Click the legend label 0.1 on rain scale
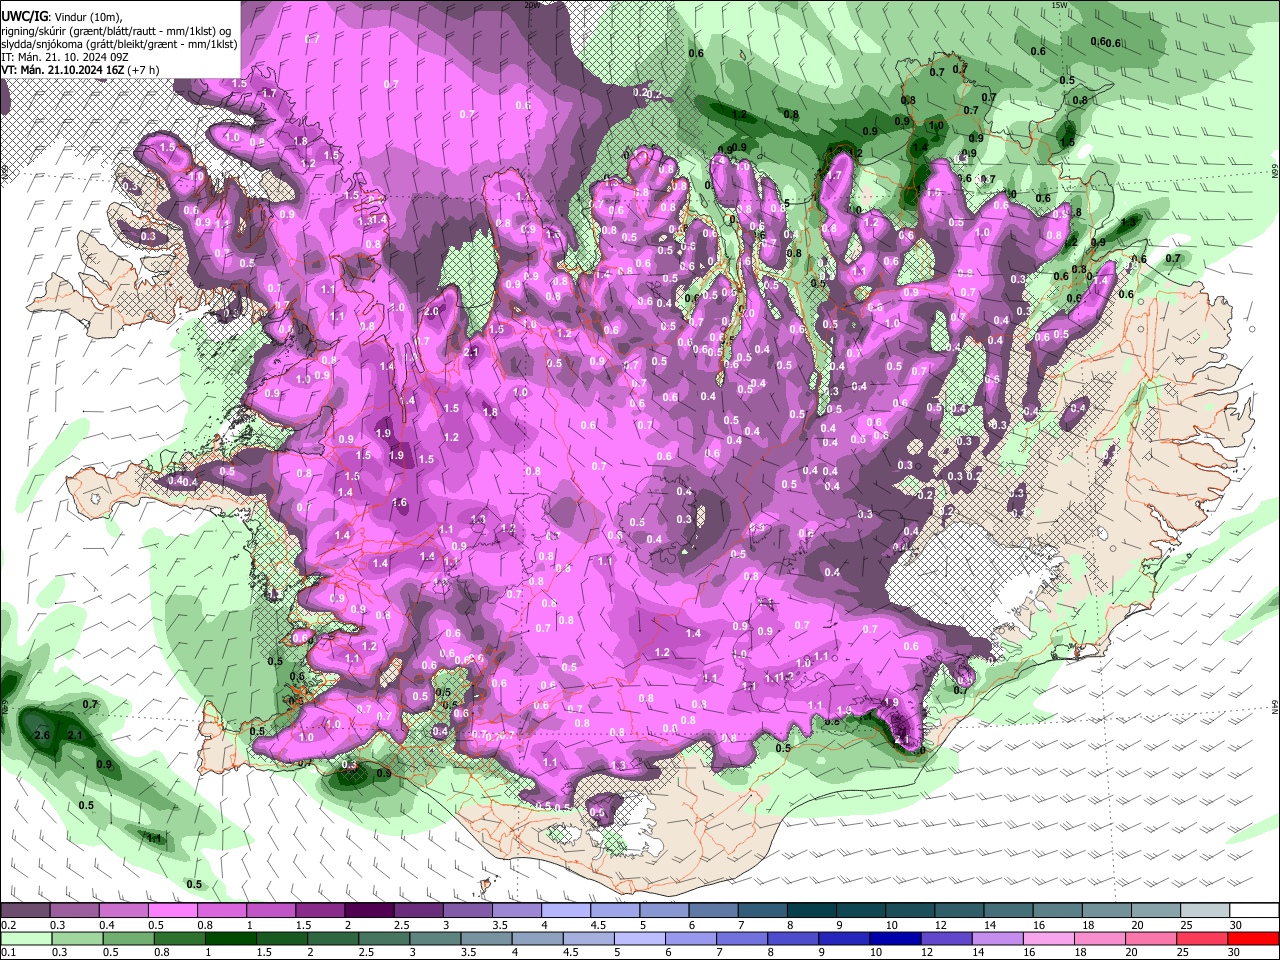The image size is (1280, 960). click(x=7, y=953)
